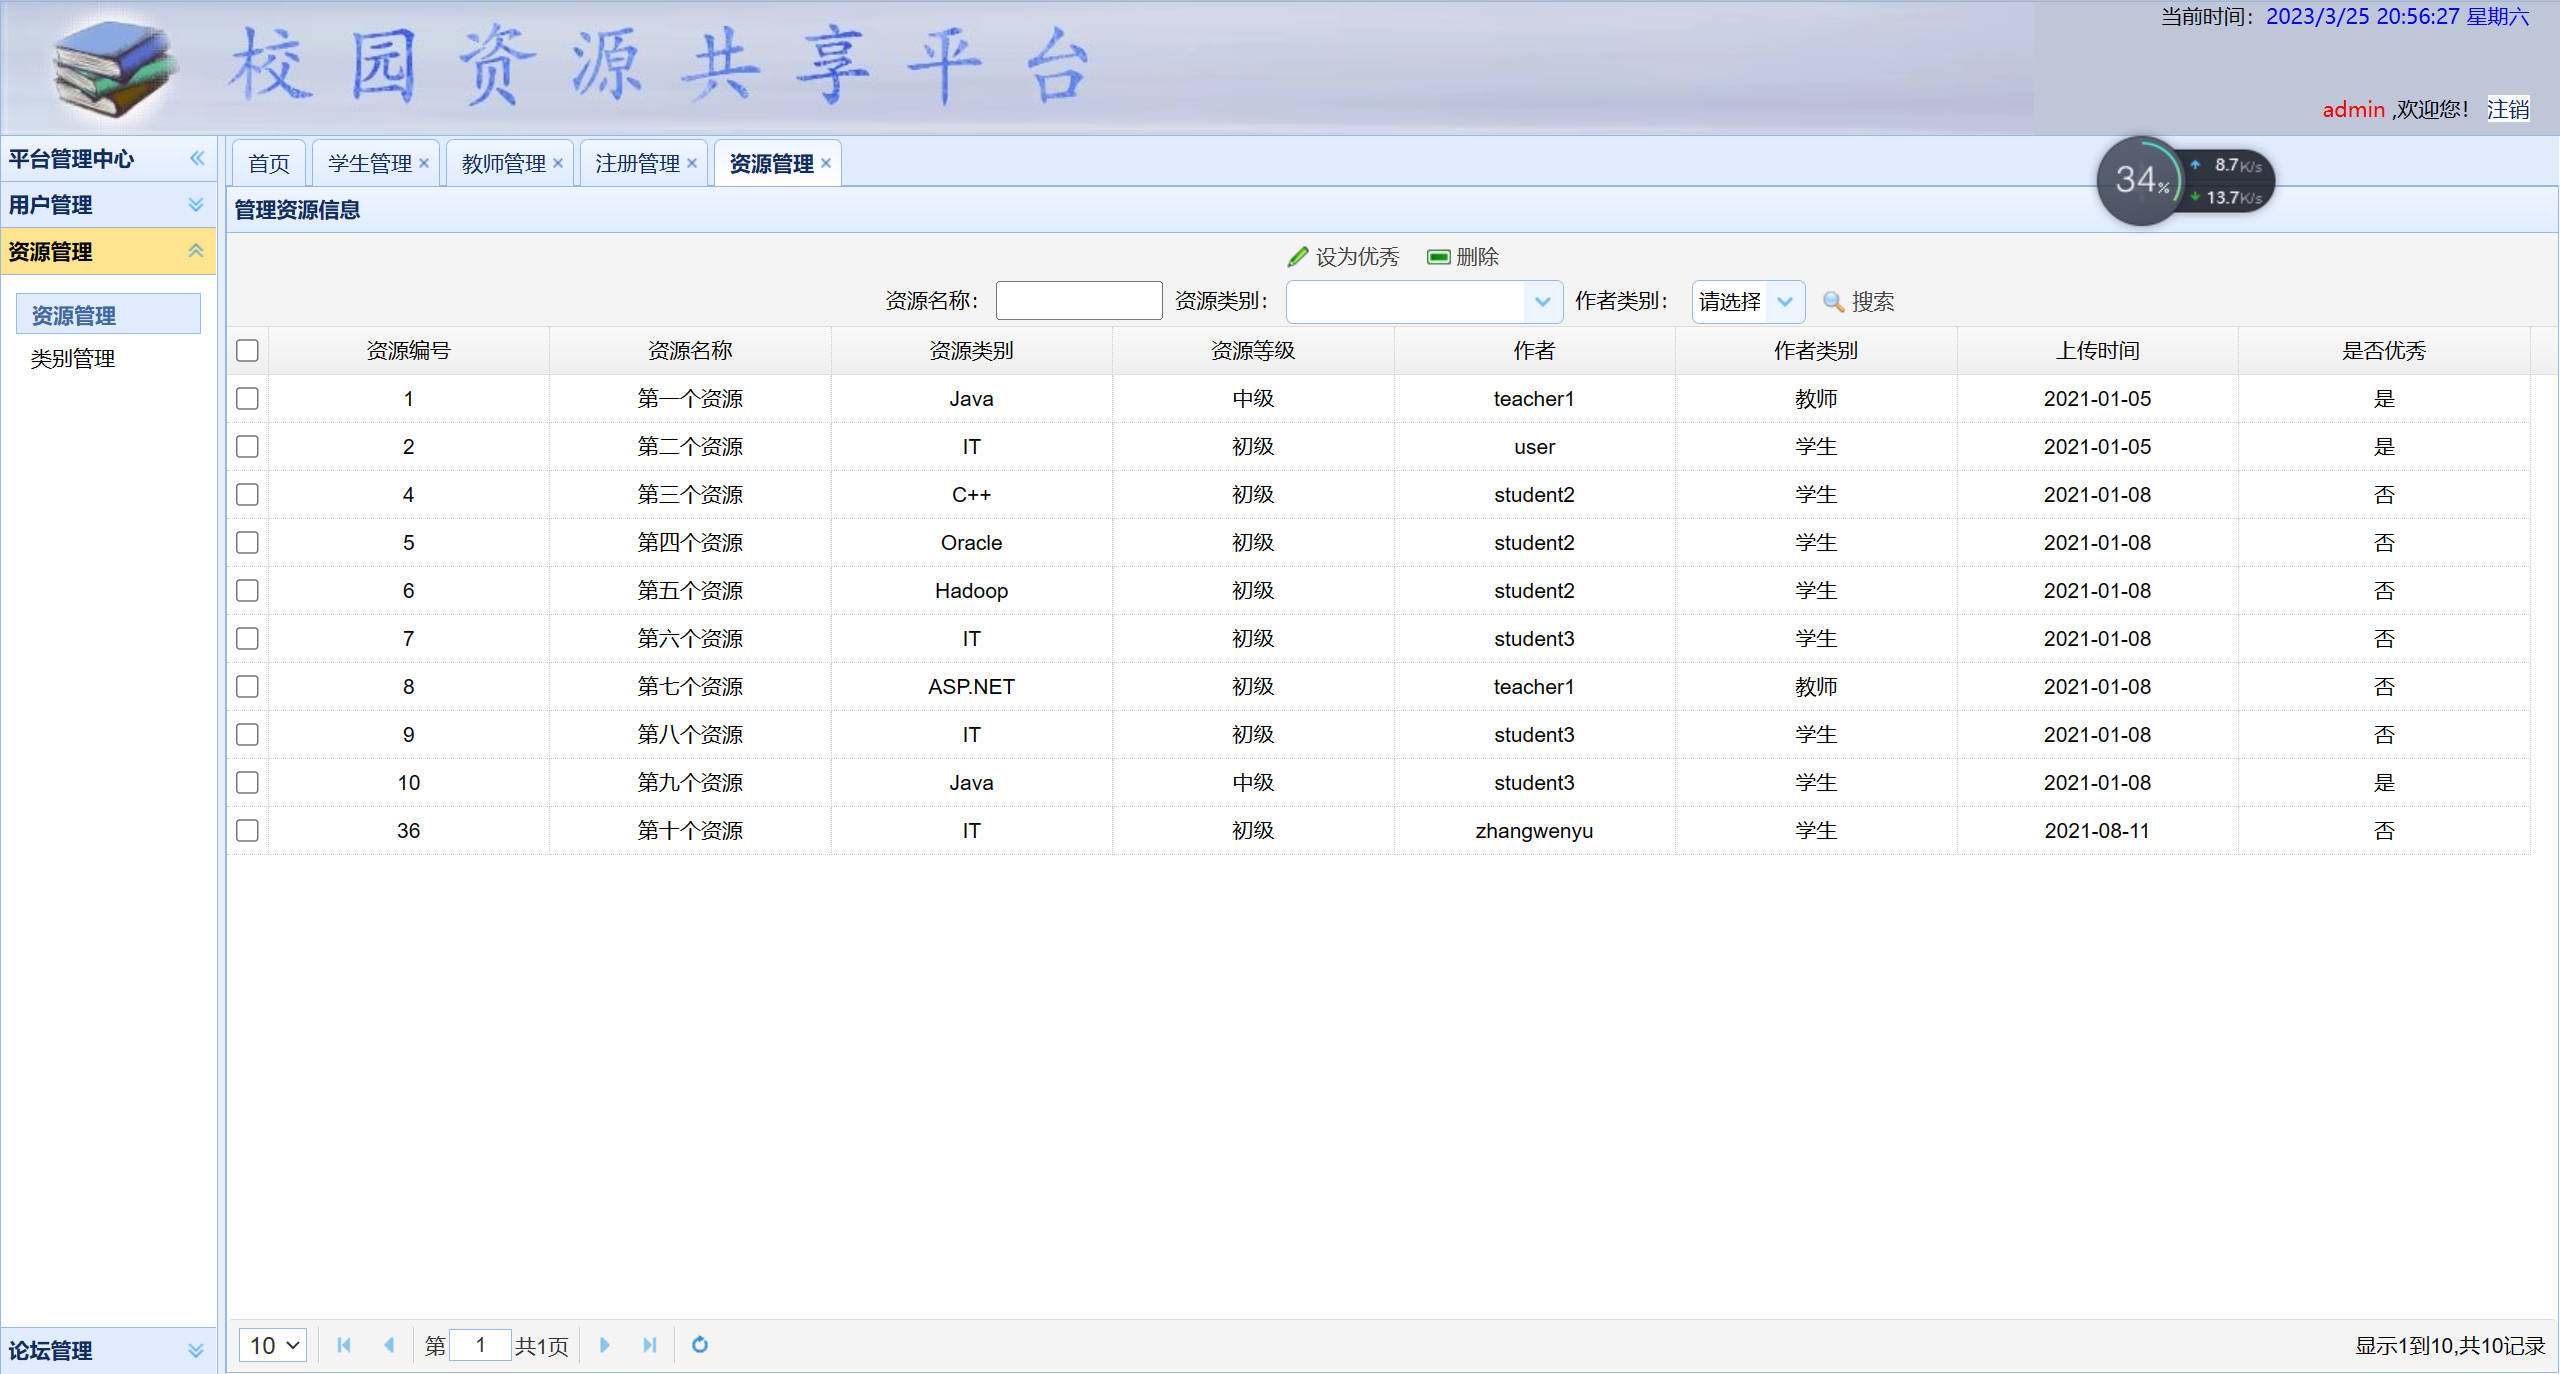Click the 设为优秀 pencil icon
The image size is (2560, 1374).
pyautogui.click(x=1298, y=256)
